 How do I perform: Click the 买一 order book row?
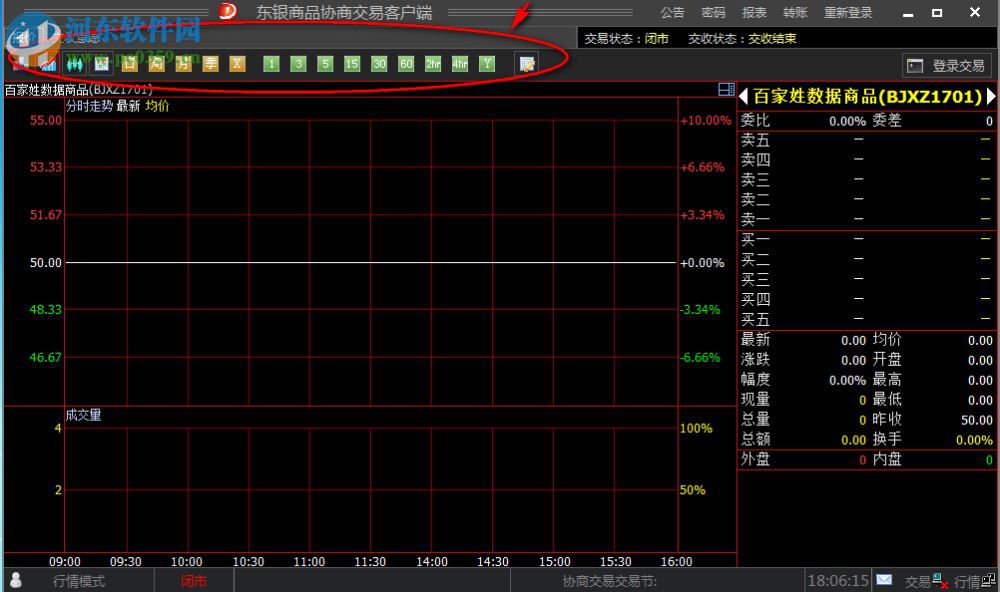pos(867,239)
